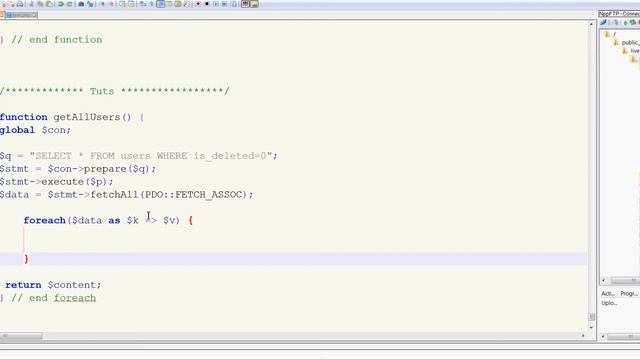Viewport: 640px width, 360px height.
Task: Click the Paste clipboard toolbar icon
Action: tap(49, 4)
